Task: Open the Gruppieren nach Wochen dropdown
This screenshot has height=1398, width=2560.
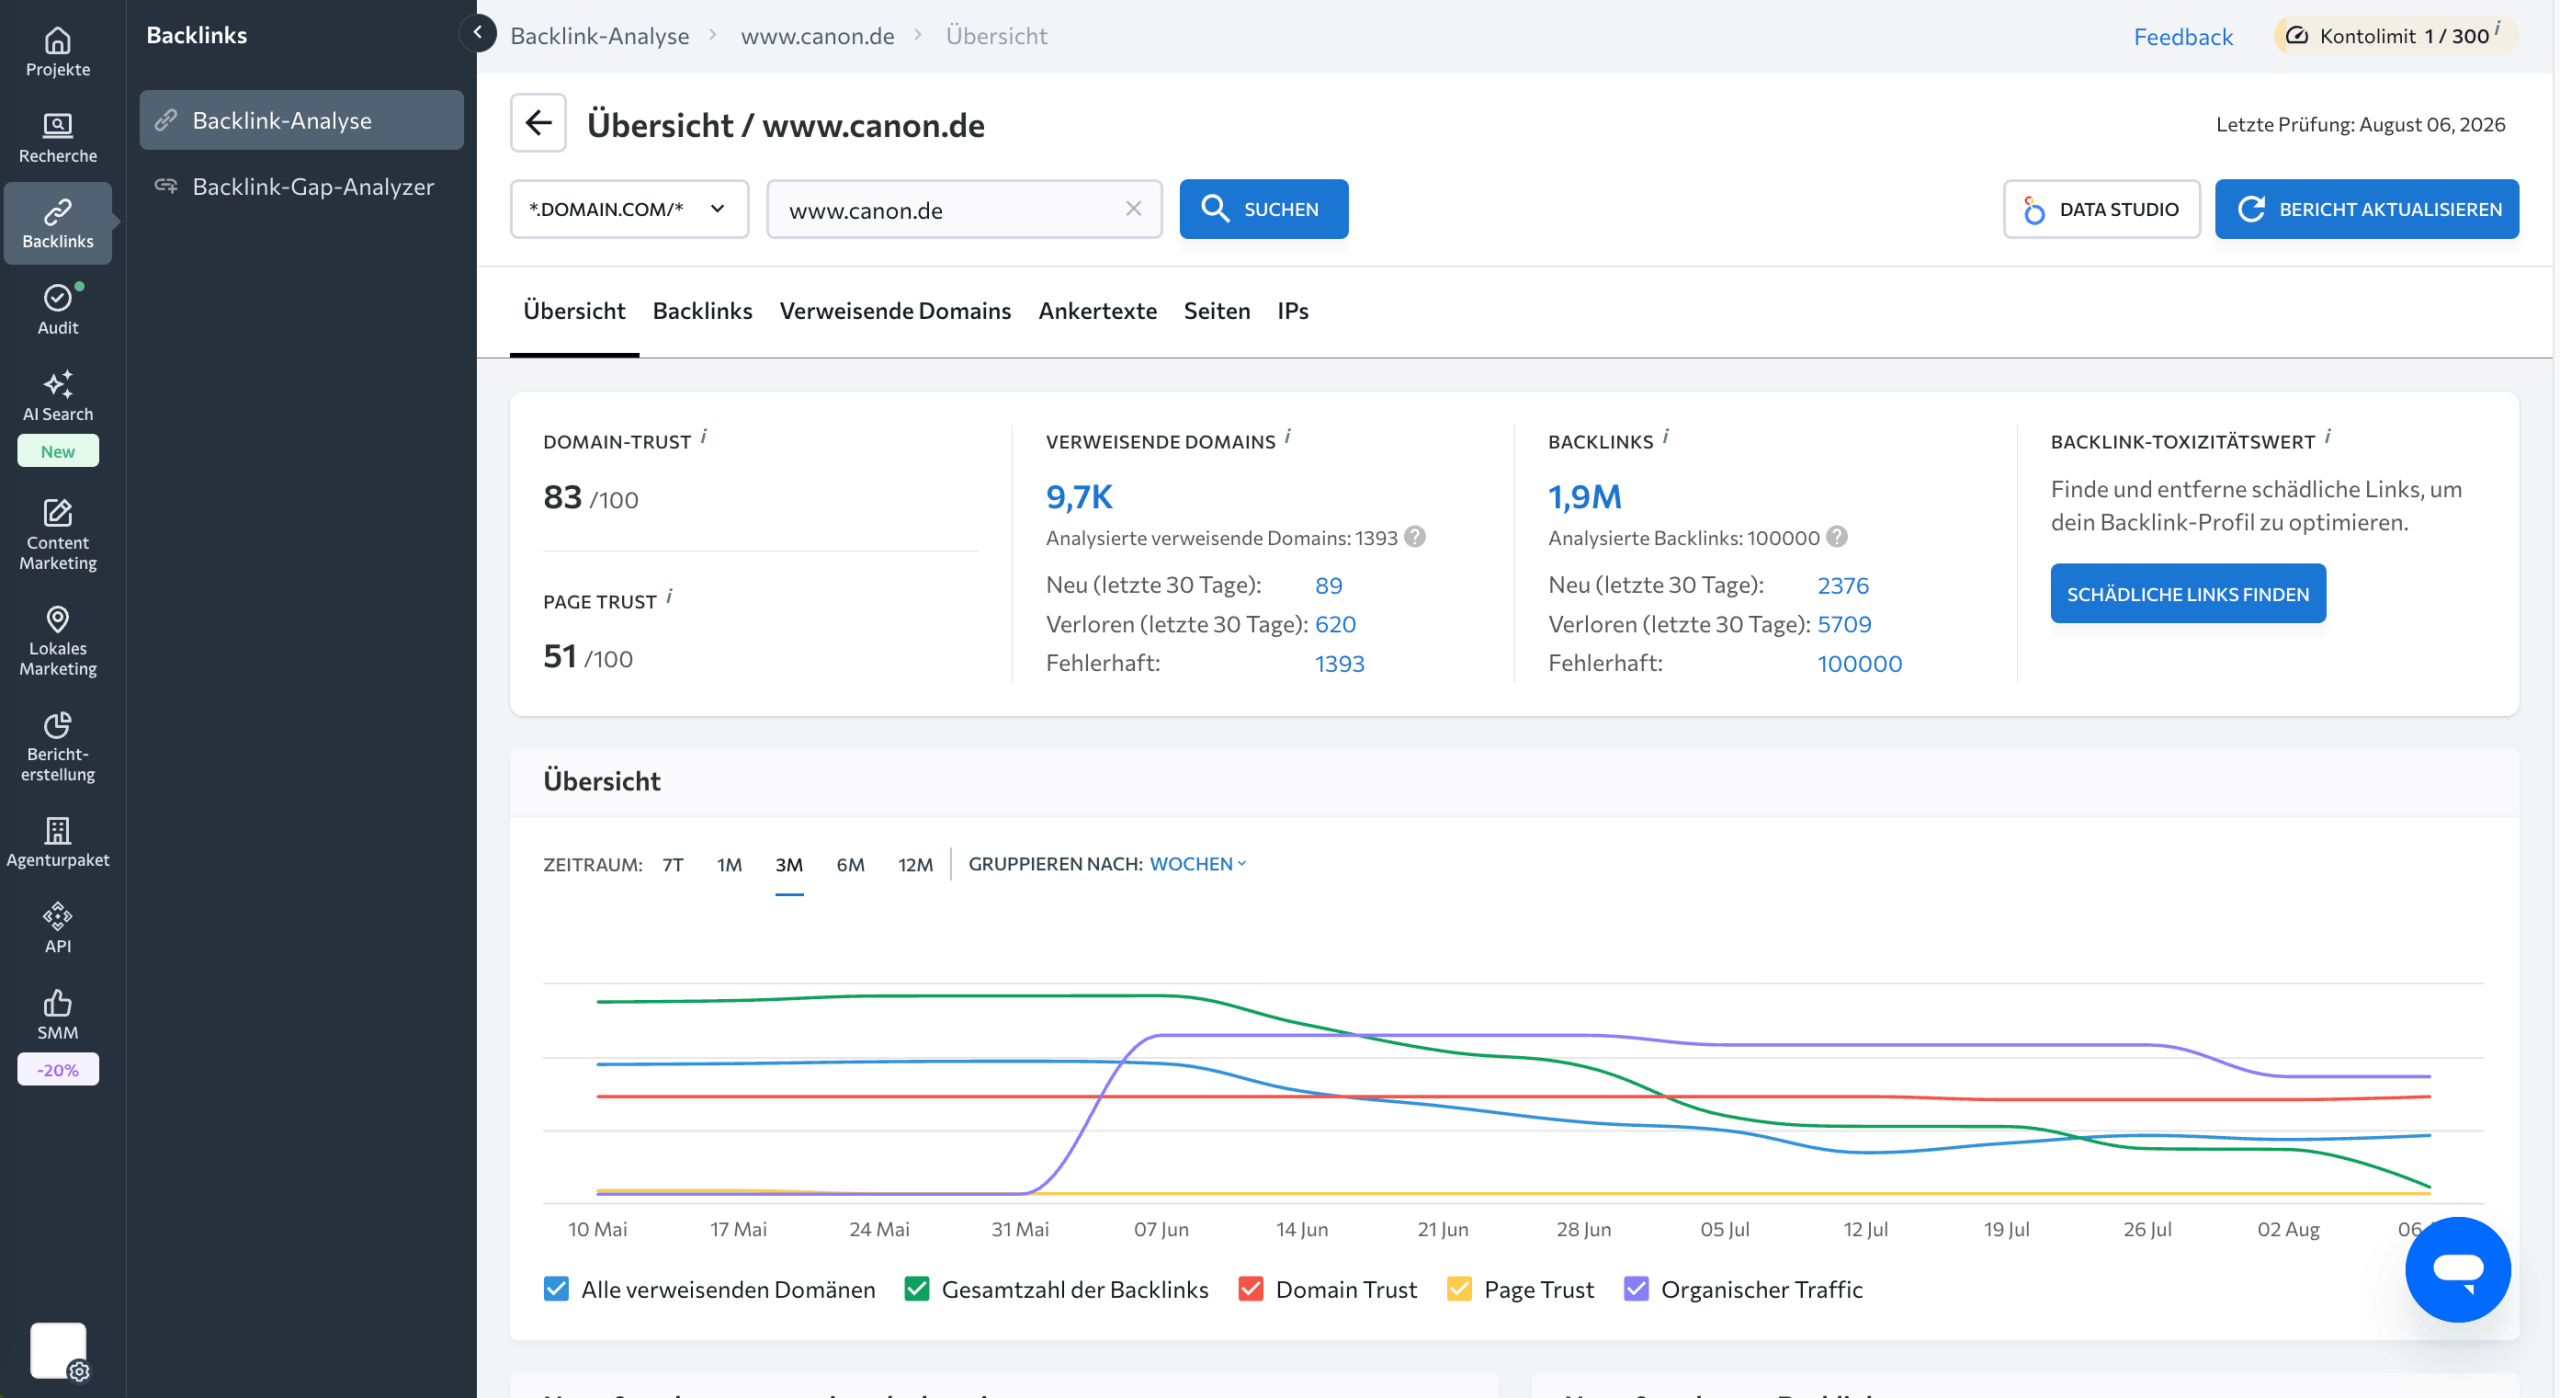Action: point(1198,864)
